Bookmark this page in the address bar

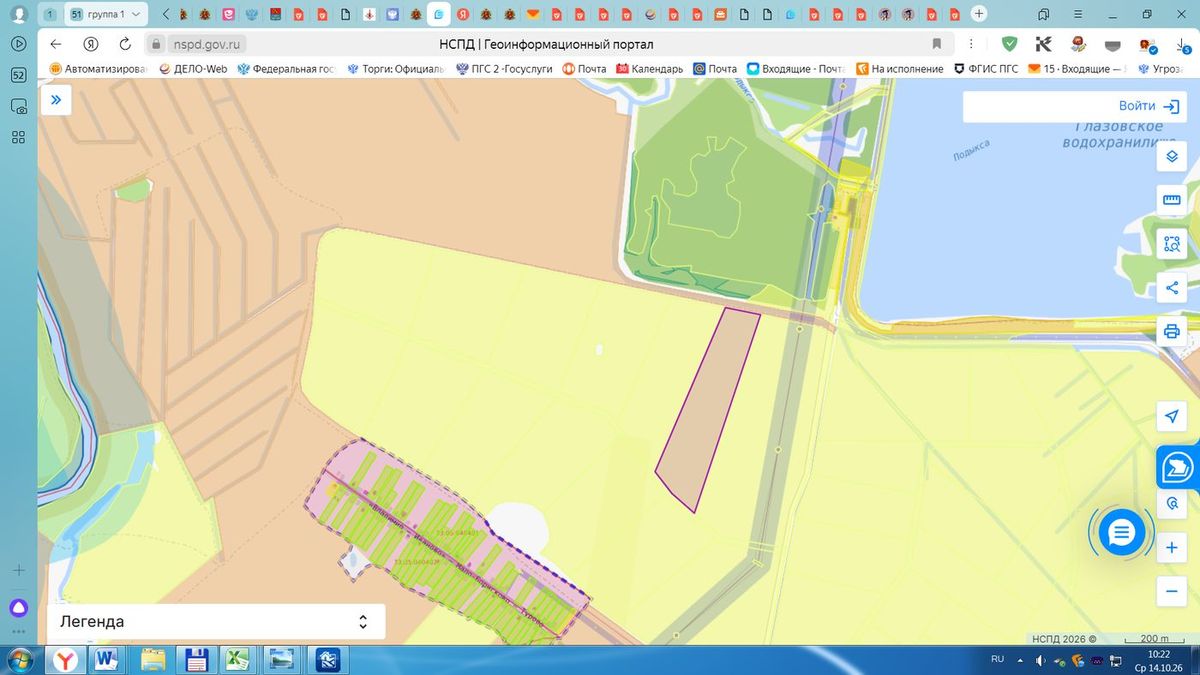coord(937,44)
